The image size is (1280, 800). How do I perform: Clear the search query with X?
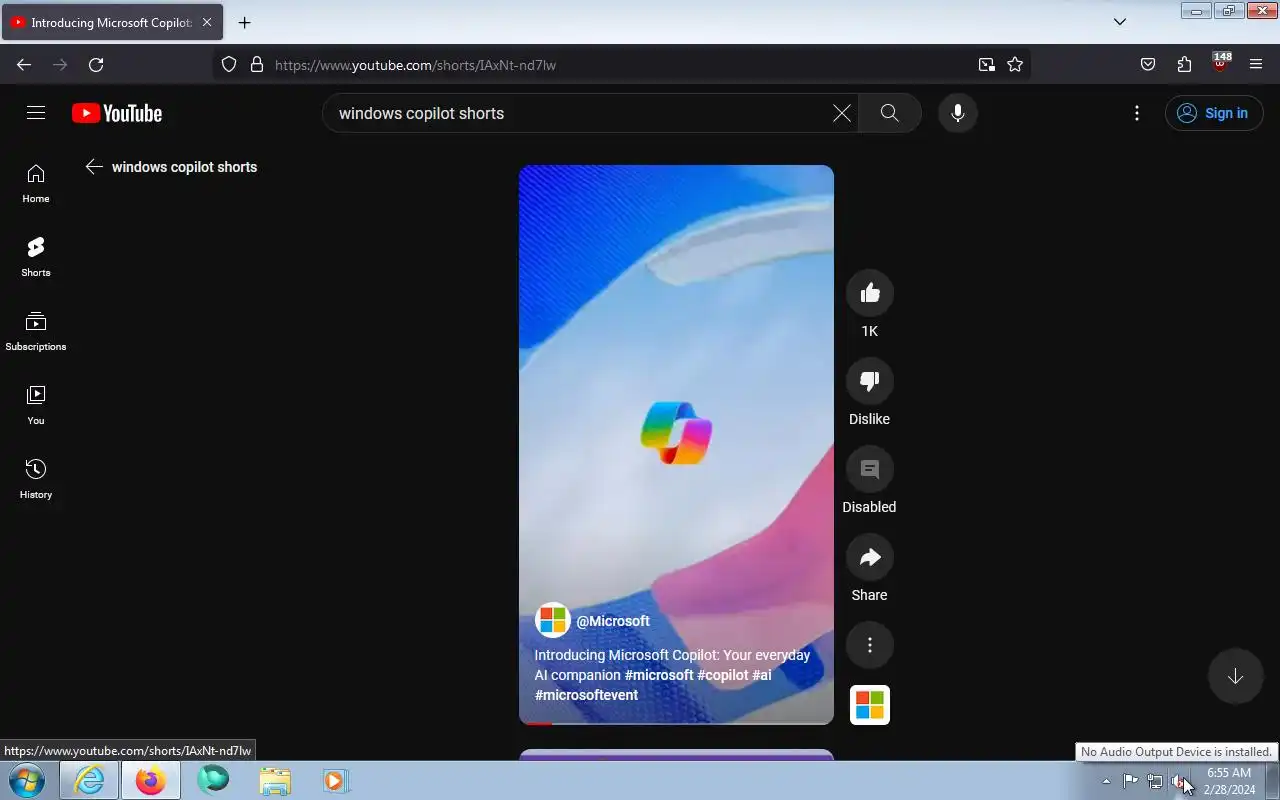click(842, 113)
